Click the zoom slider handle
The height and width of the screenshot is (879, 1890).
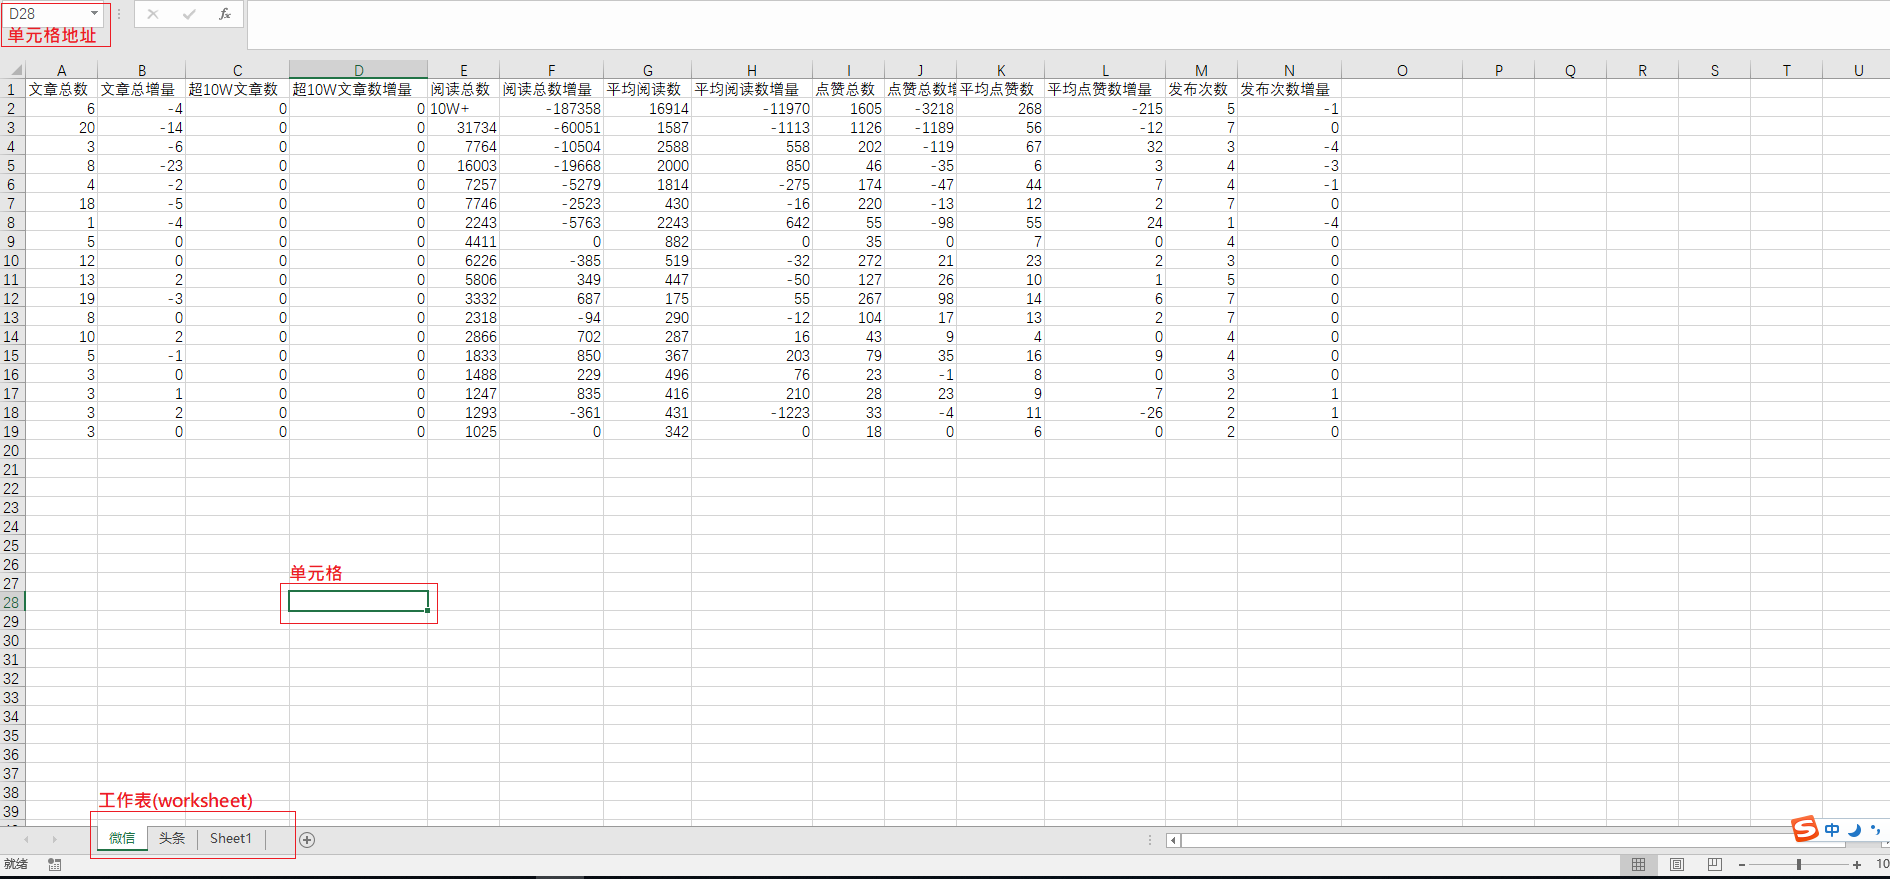[x=1799, y=865]
